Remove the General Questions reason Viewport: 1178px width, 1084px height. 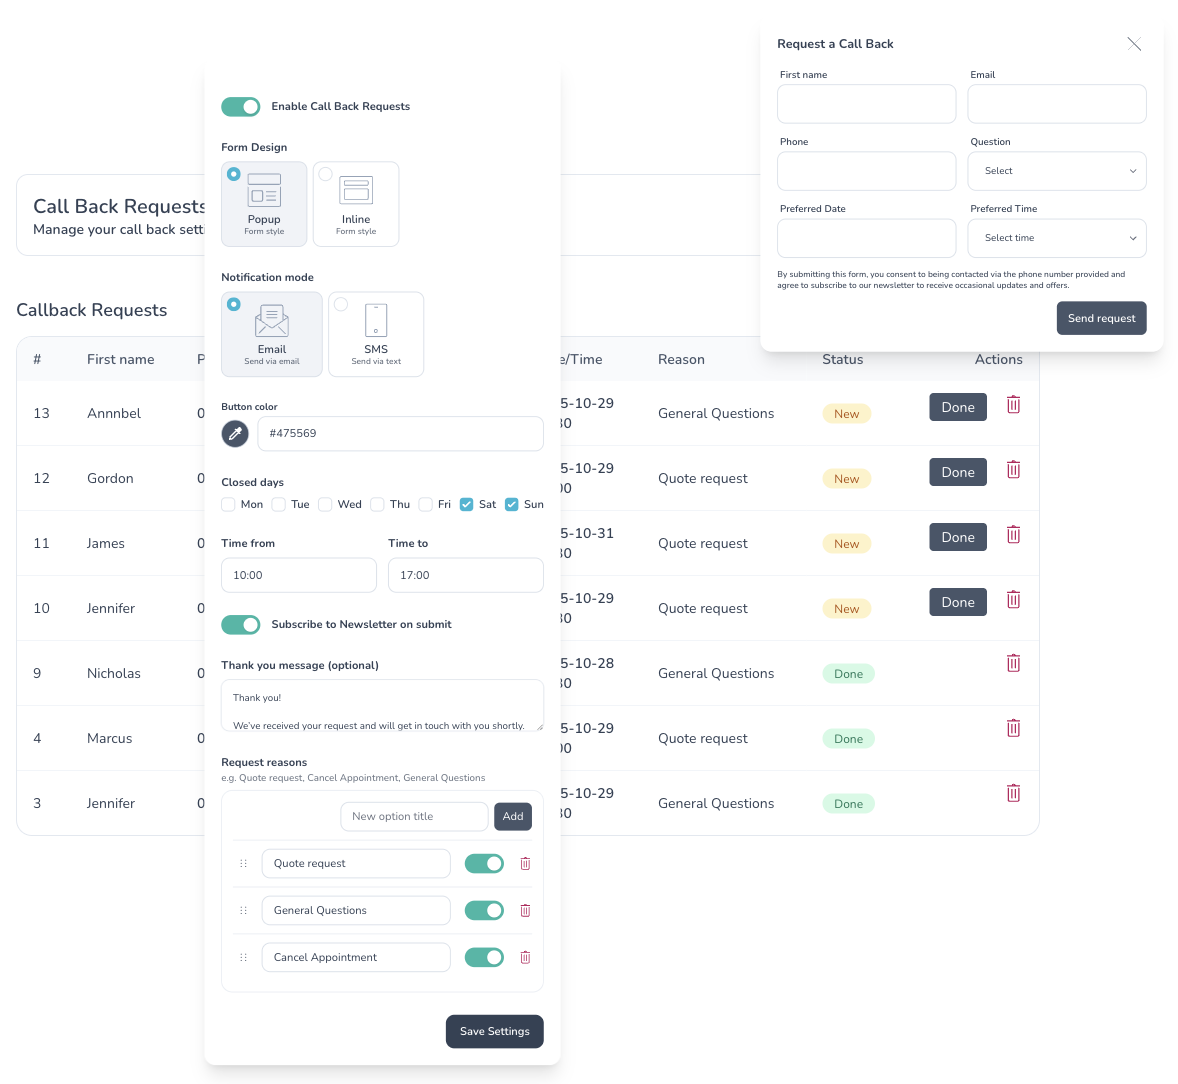525,910
